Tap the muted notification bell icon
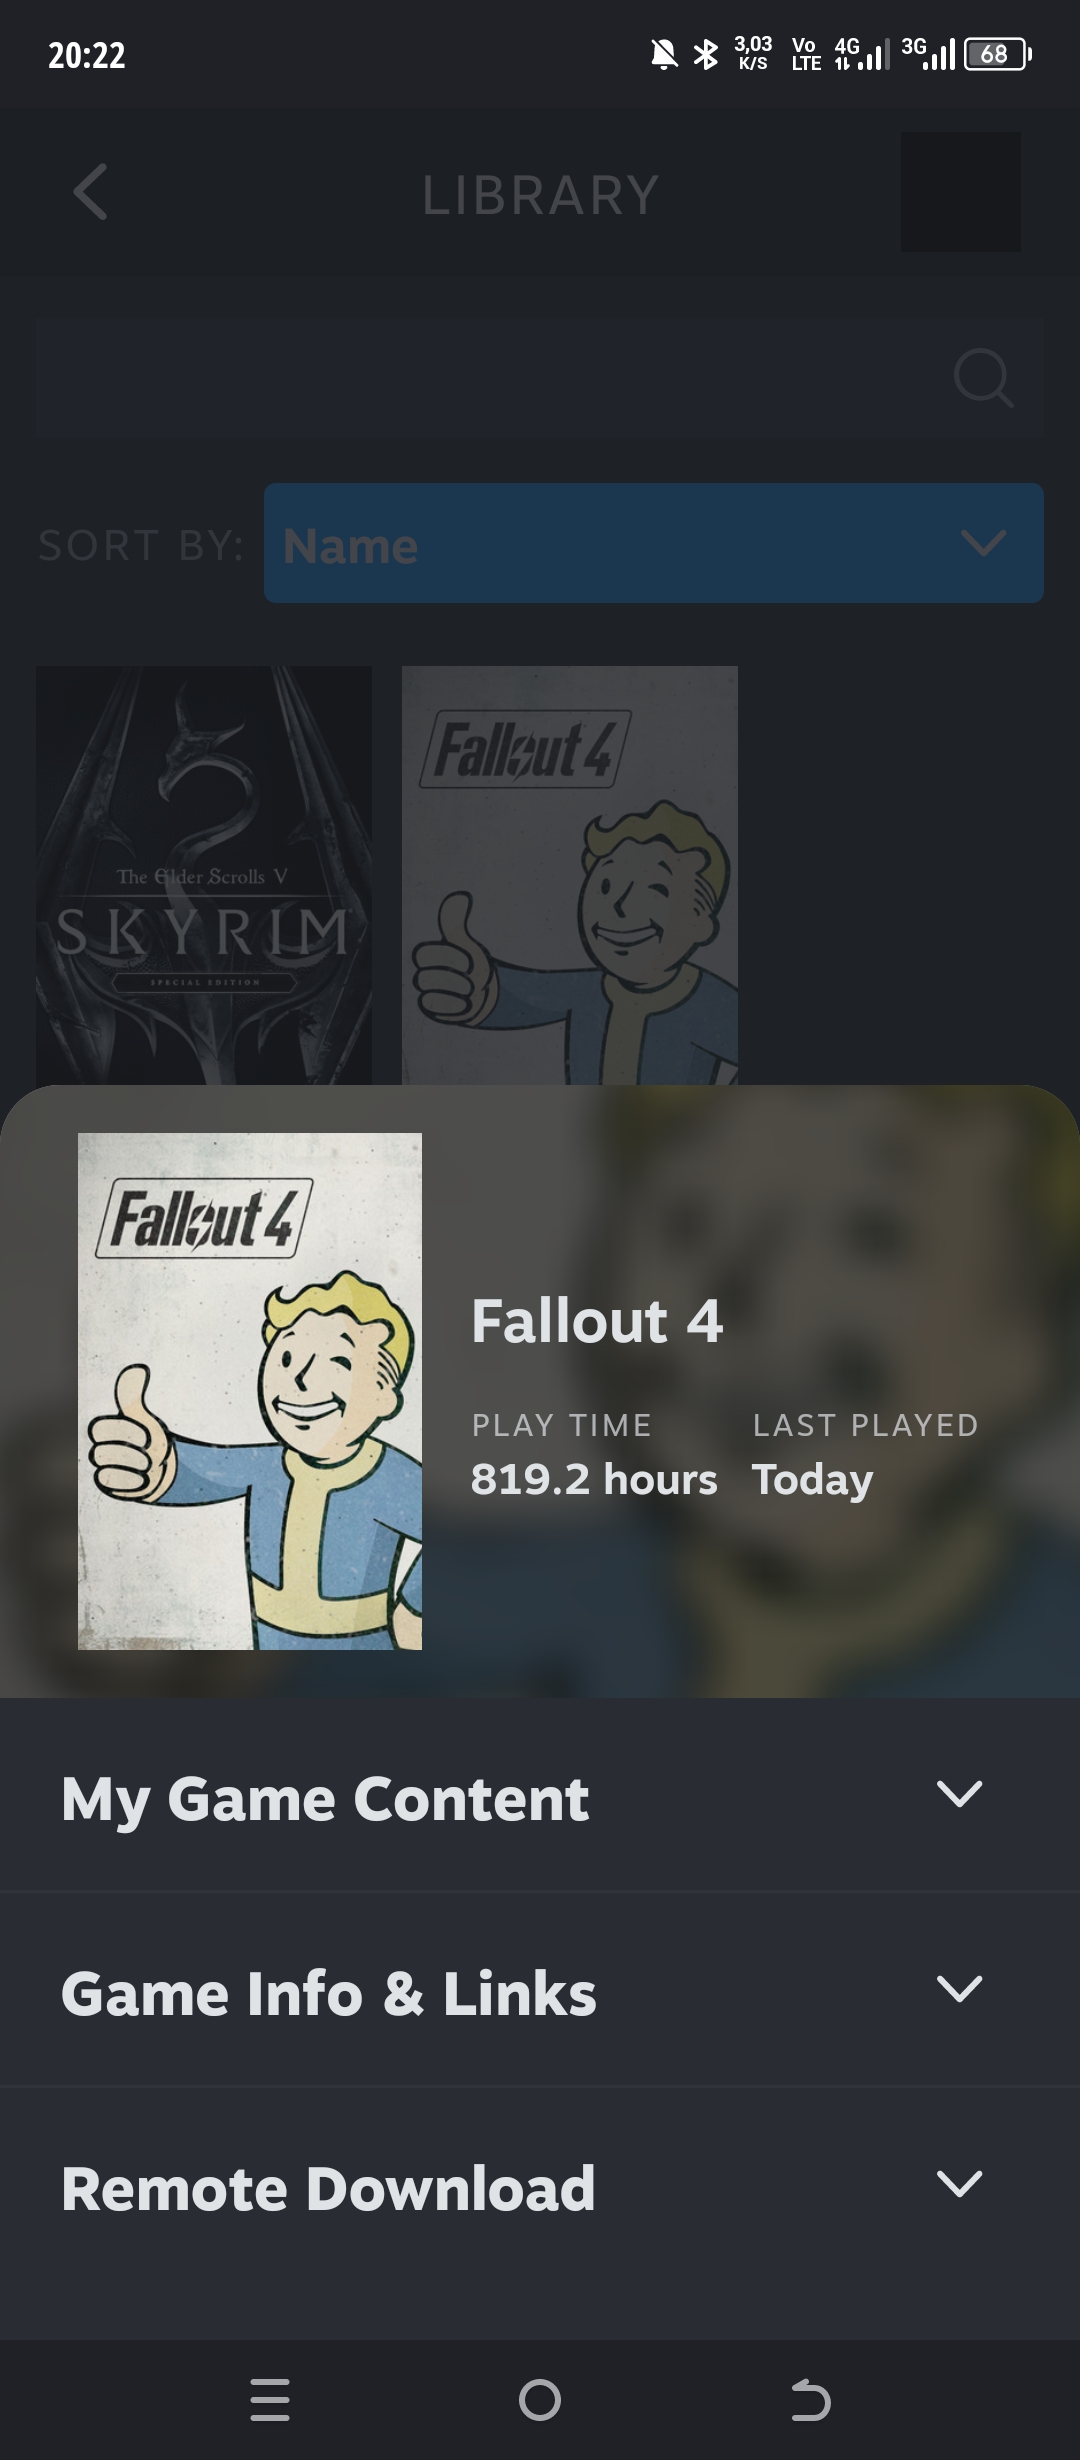This screenshot has width=1080, height=2460. (664, 54)
